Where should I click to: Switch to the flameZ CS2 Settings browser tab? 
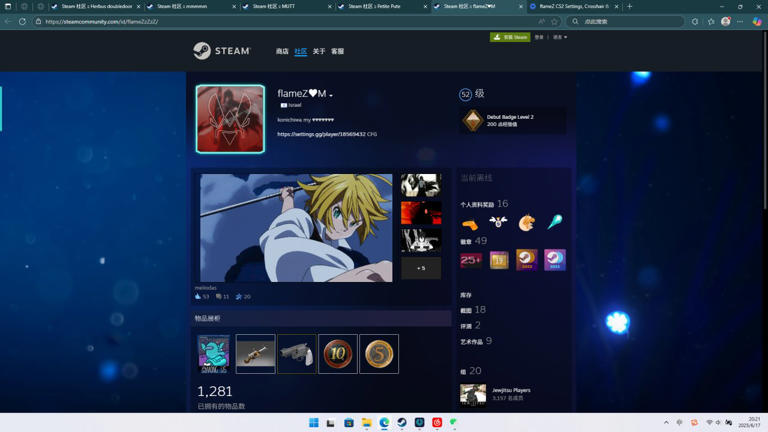pos(573,6)
